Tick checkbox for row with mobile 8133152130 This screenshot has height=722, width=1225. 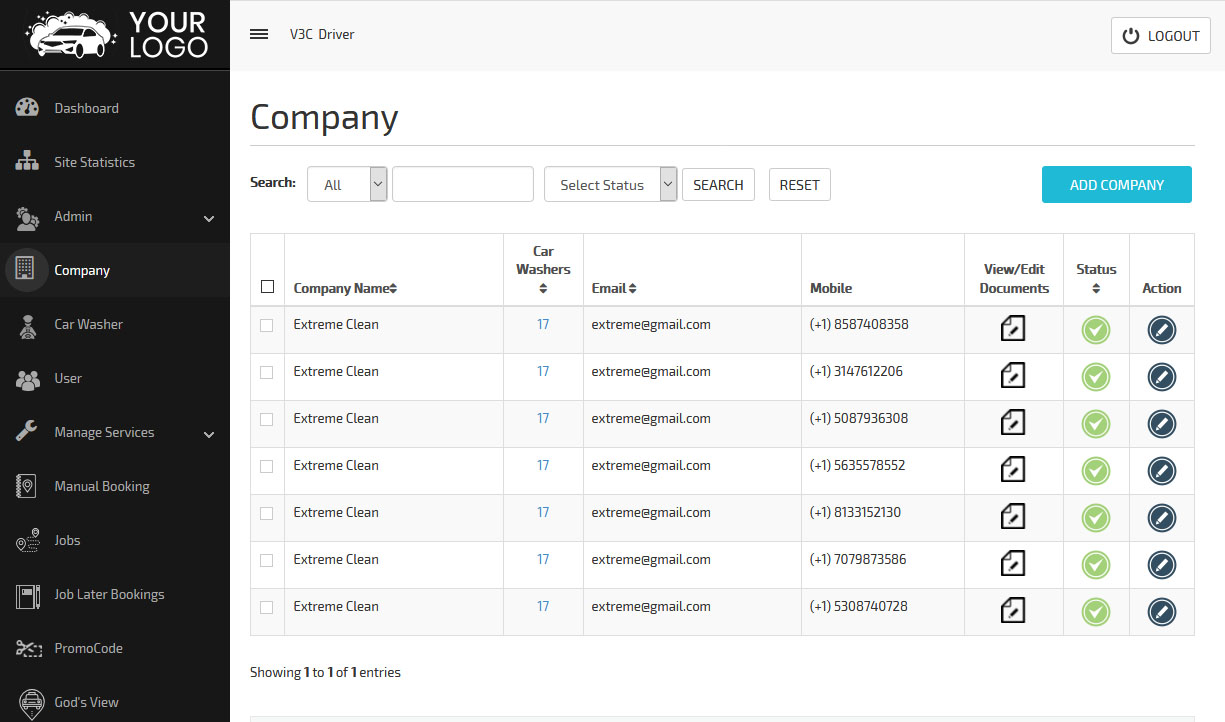(x=266, y=513)
